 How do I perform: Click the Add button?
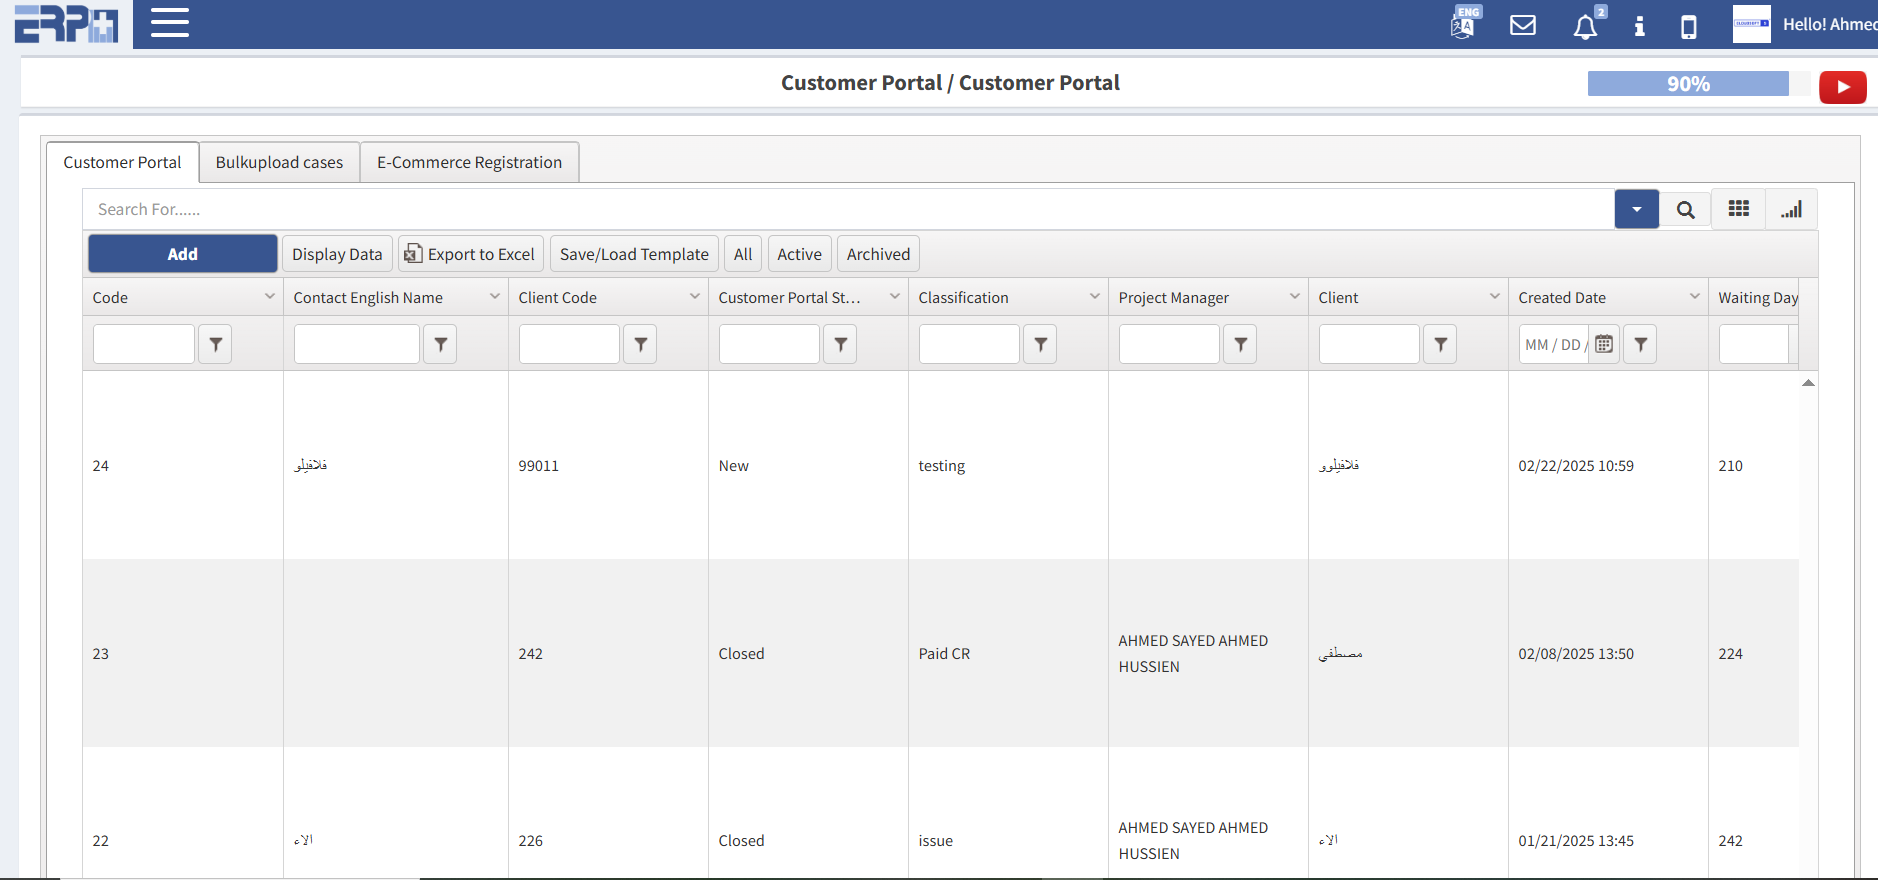tap(182, 254)
